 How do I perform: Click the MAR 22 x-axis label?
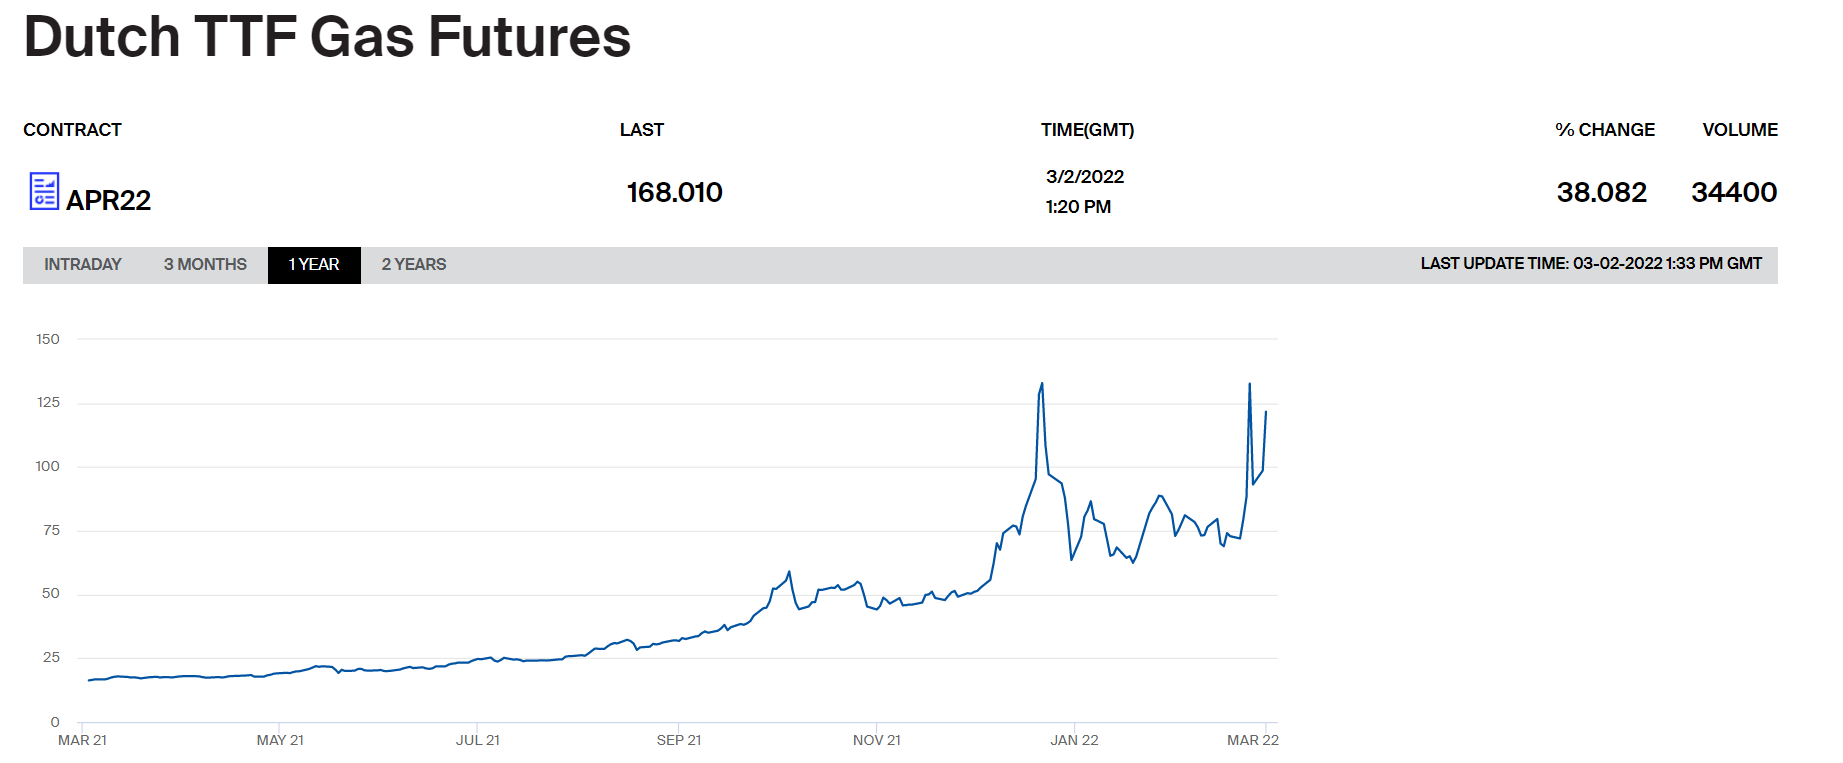(1253, 741)
